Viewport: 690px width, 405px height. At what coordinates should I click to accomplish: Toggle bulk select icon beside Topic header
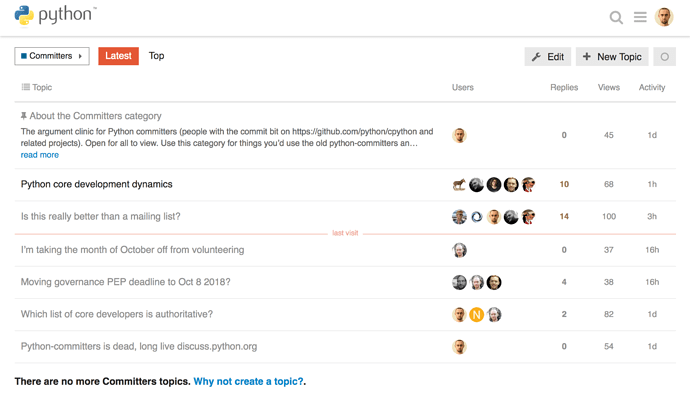click(x=26, y=87)
